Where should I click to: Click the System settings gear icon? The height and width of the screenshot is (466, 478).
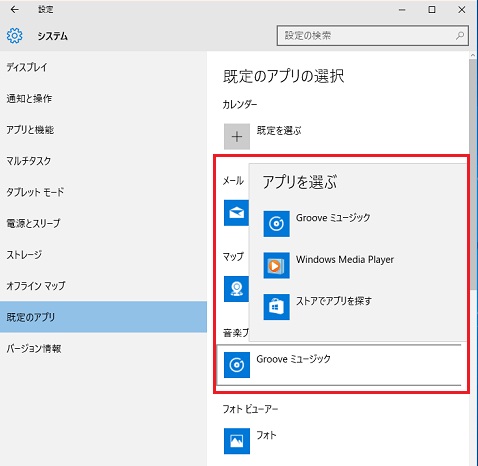click(15, 36)
